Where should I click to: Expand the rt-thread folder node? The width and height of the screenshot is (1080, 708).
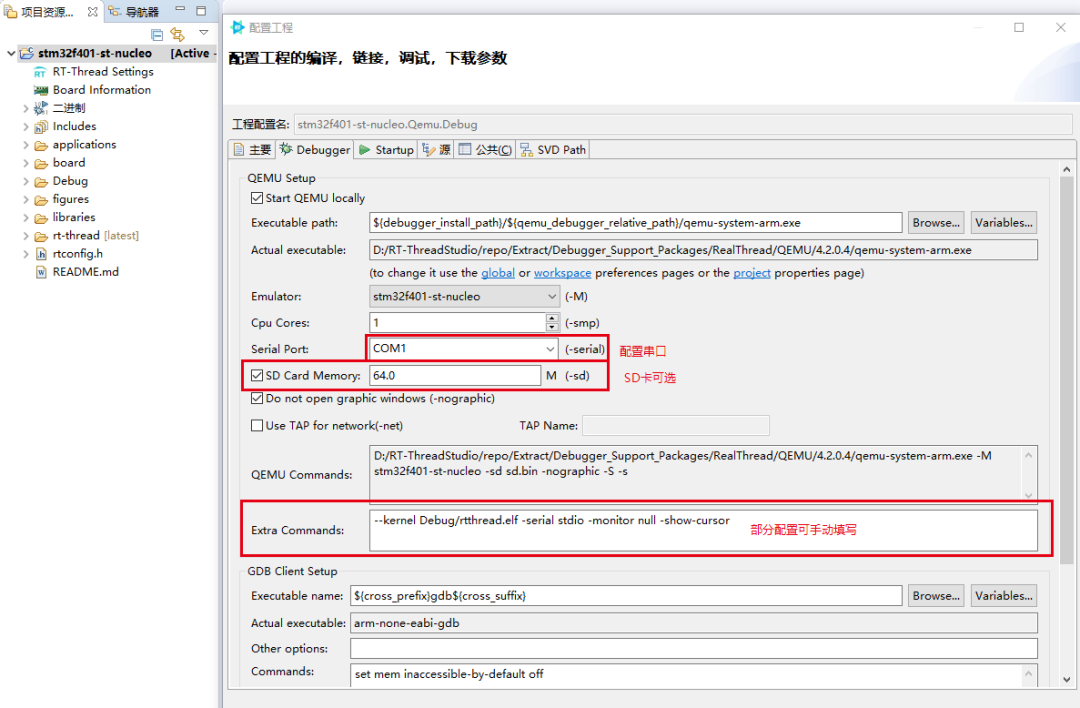25,236
